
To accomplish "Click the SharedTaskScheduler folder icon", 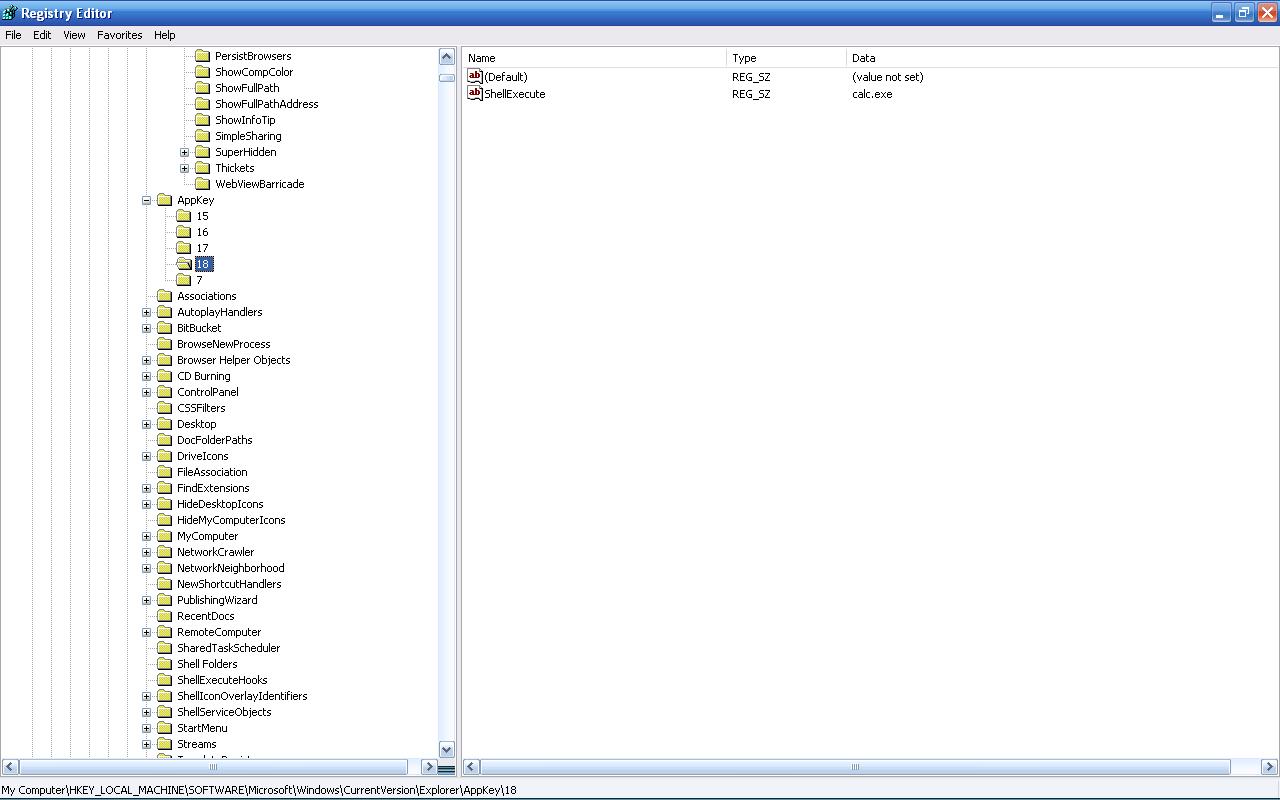I will pyautogui.click(x=165, y=648).
